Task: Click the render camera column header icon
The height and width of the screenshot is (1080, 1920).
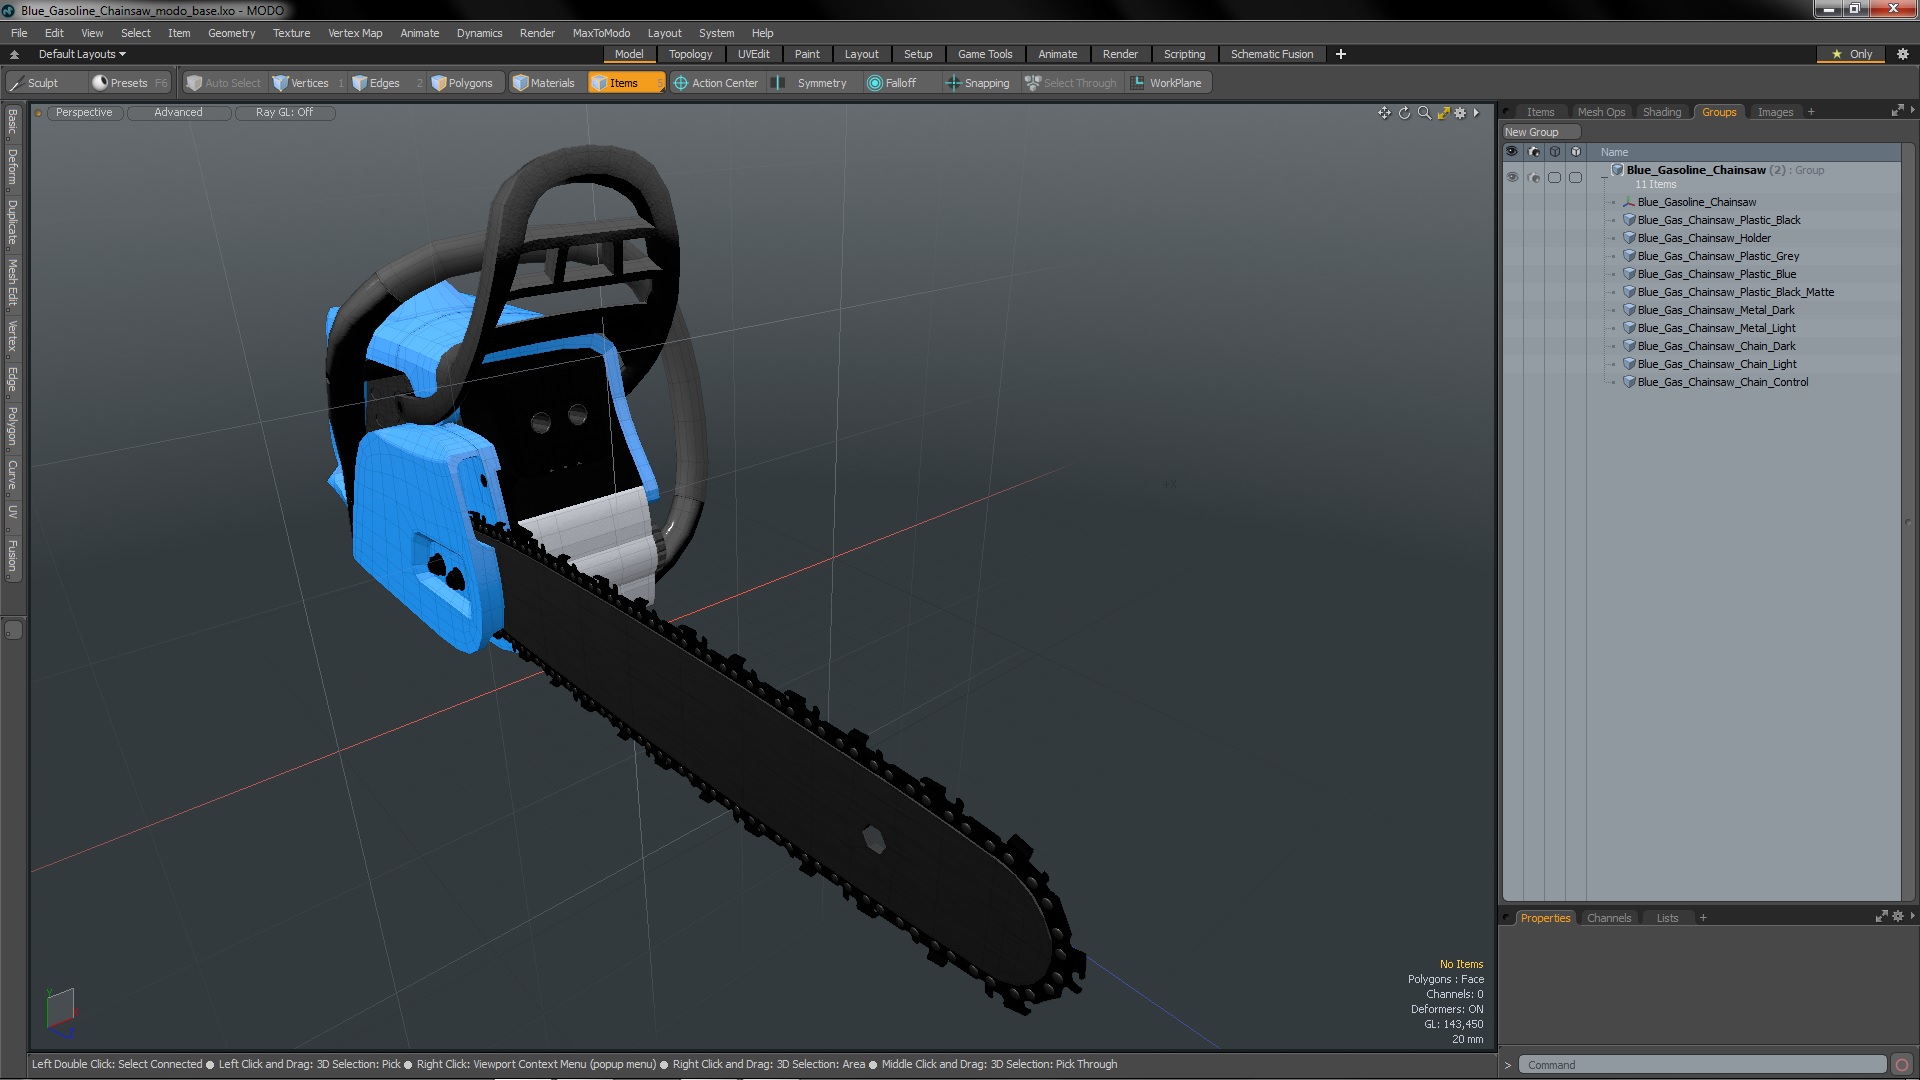Action: tap(1534, 152)
